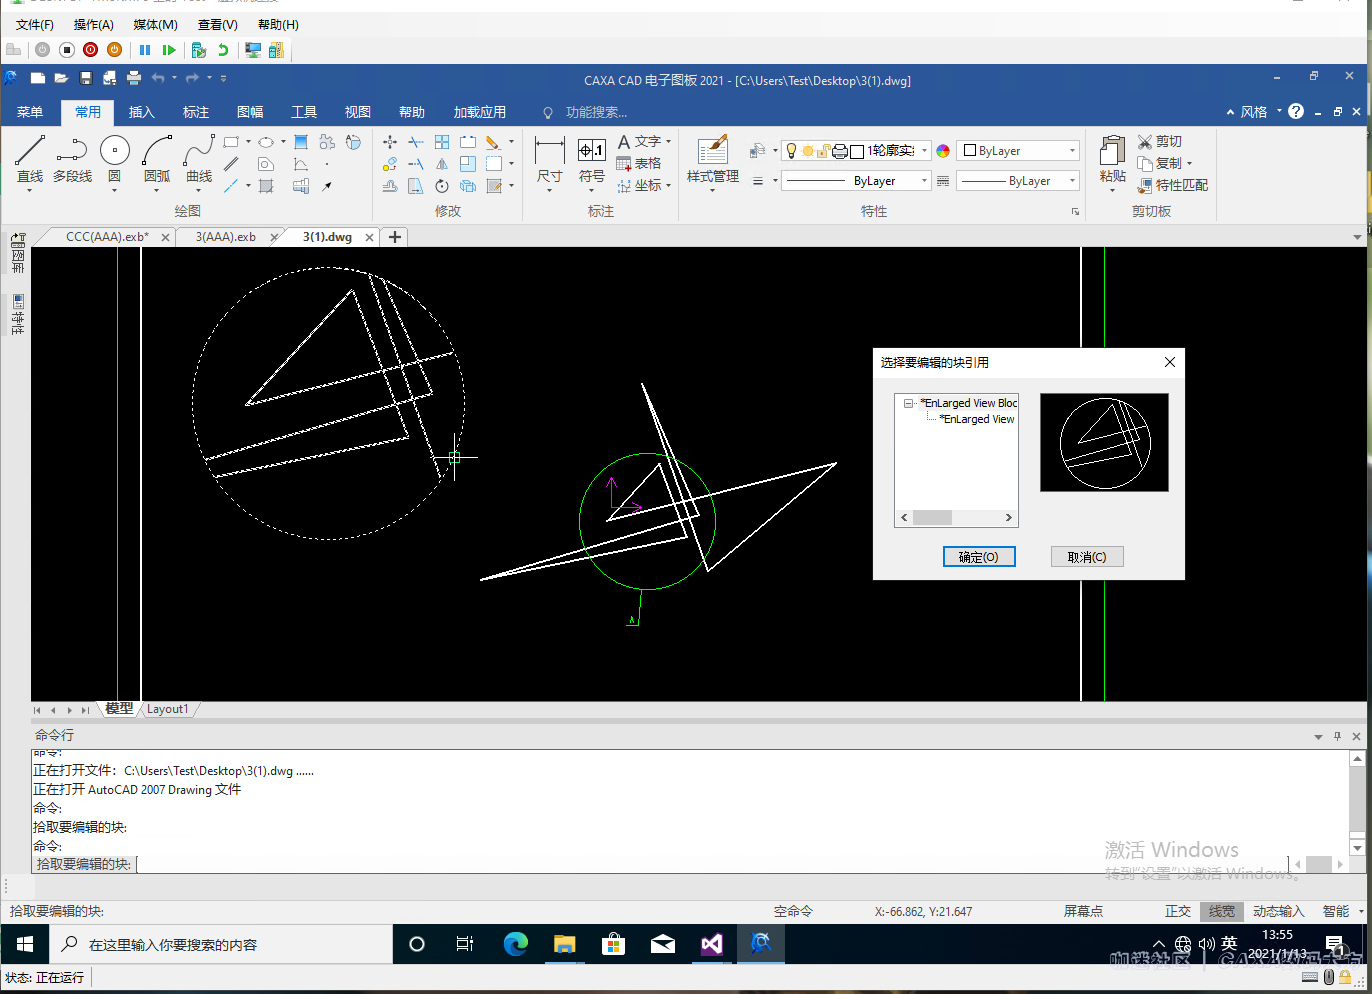This screenshot has width=1372, height=994.
Task: Click the 确定(O) button in dialog
Action: [x=979, y=557]
